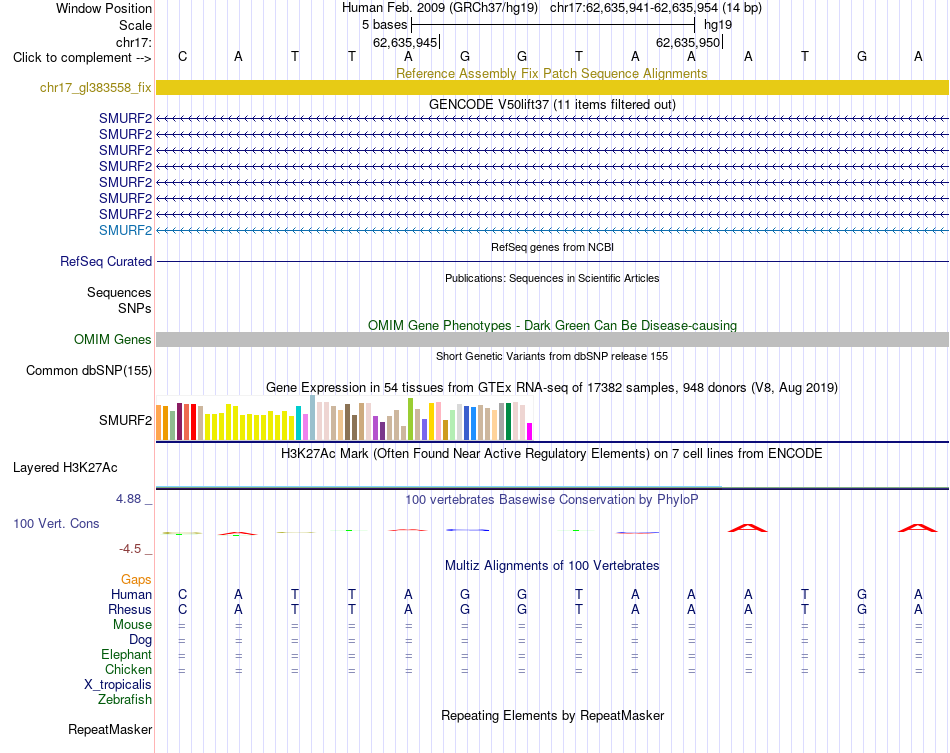Click the Layered H3K27Ac track label
This screenshot has height=753, width=950.
pyautogui.click(x=65, y=468)
